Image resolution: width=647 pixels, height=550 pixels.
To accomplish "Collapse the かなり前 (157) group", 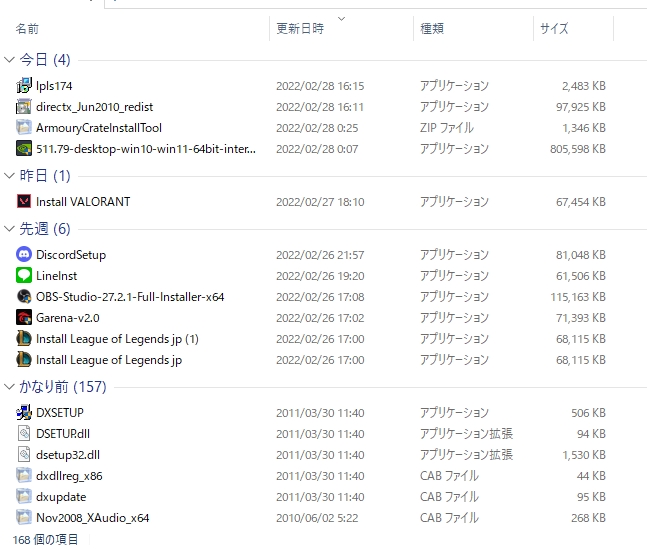I will point(9,387).
